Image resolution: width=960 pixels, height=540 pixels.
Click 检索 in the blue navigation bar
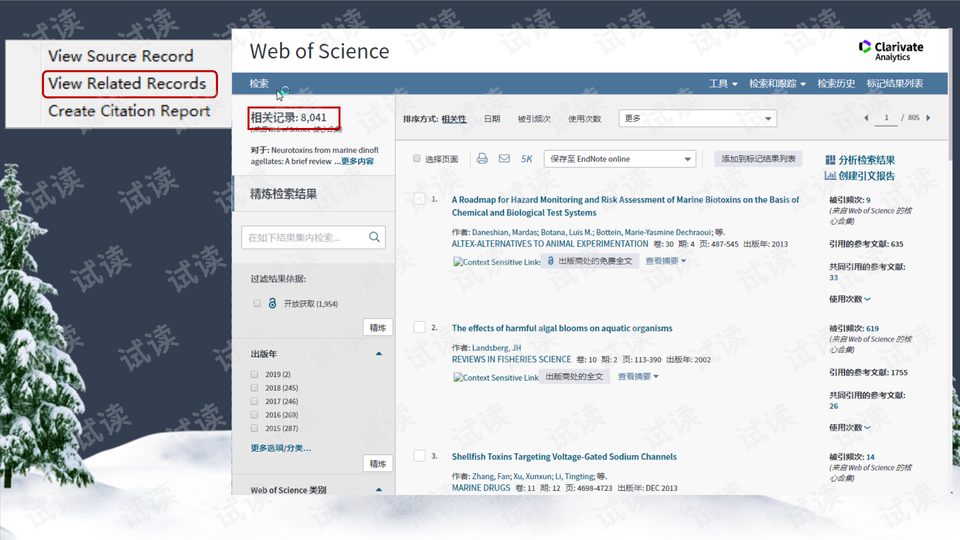[259, 83]
